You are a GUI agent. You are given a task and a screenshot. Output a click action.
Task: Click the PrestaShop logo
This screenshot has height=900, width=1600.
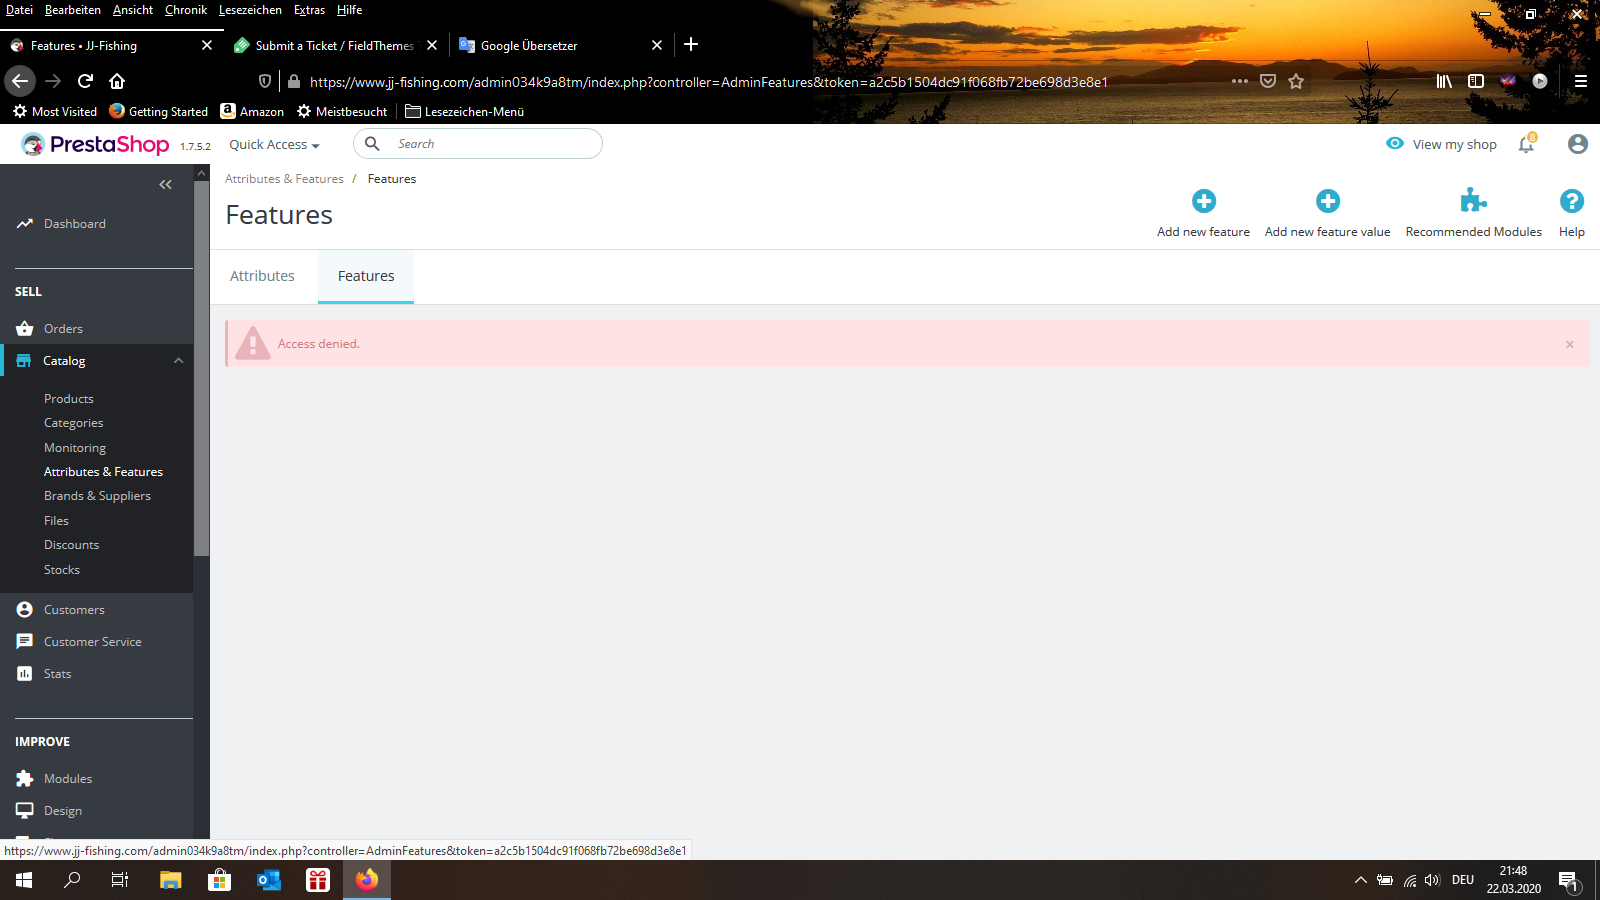(x=96, y=144)
